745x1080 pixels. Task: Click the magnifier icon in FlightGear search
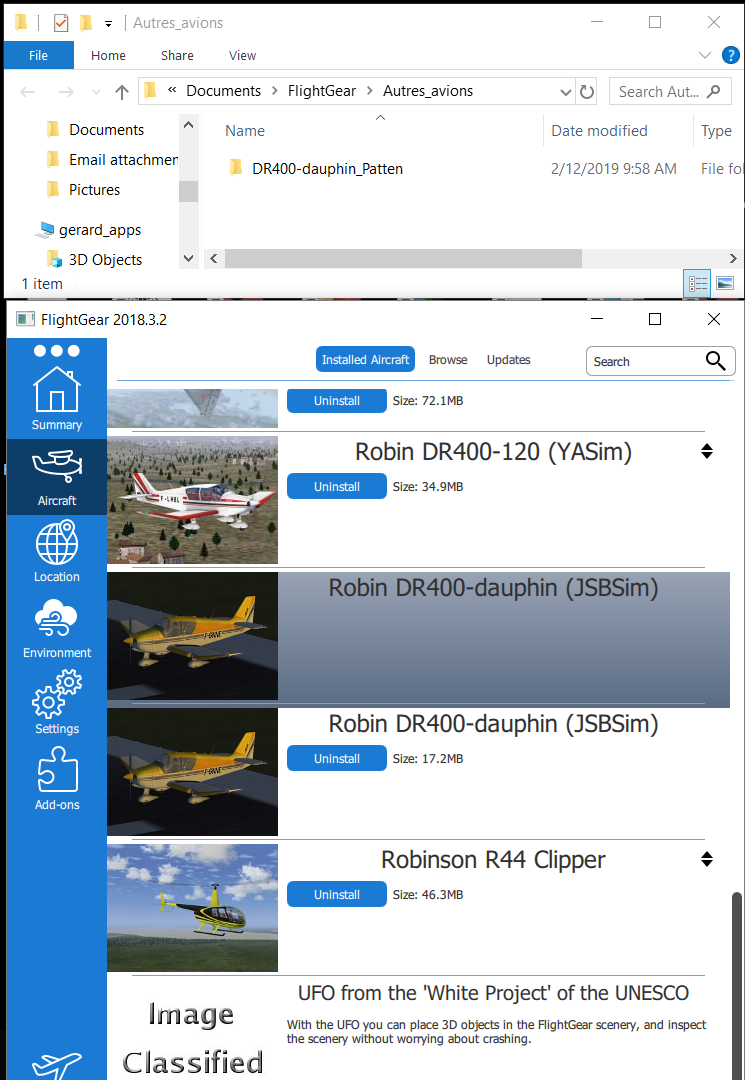[715, 361]
